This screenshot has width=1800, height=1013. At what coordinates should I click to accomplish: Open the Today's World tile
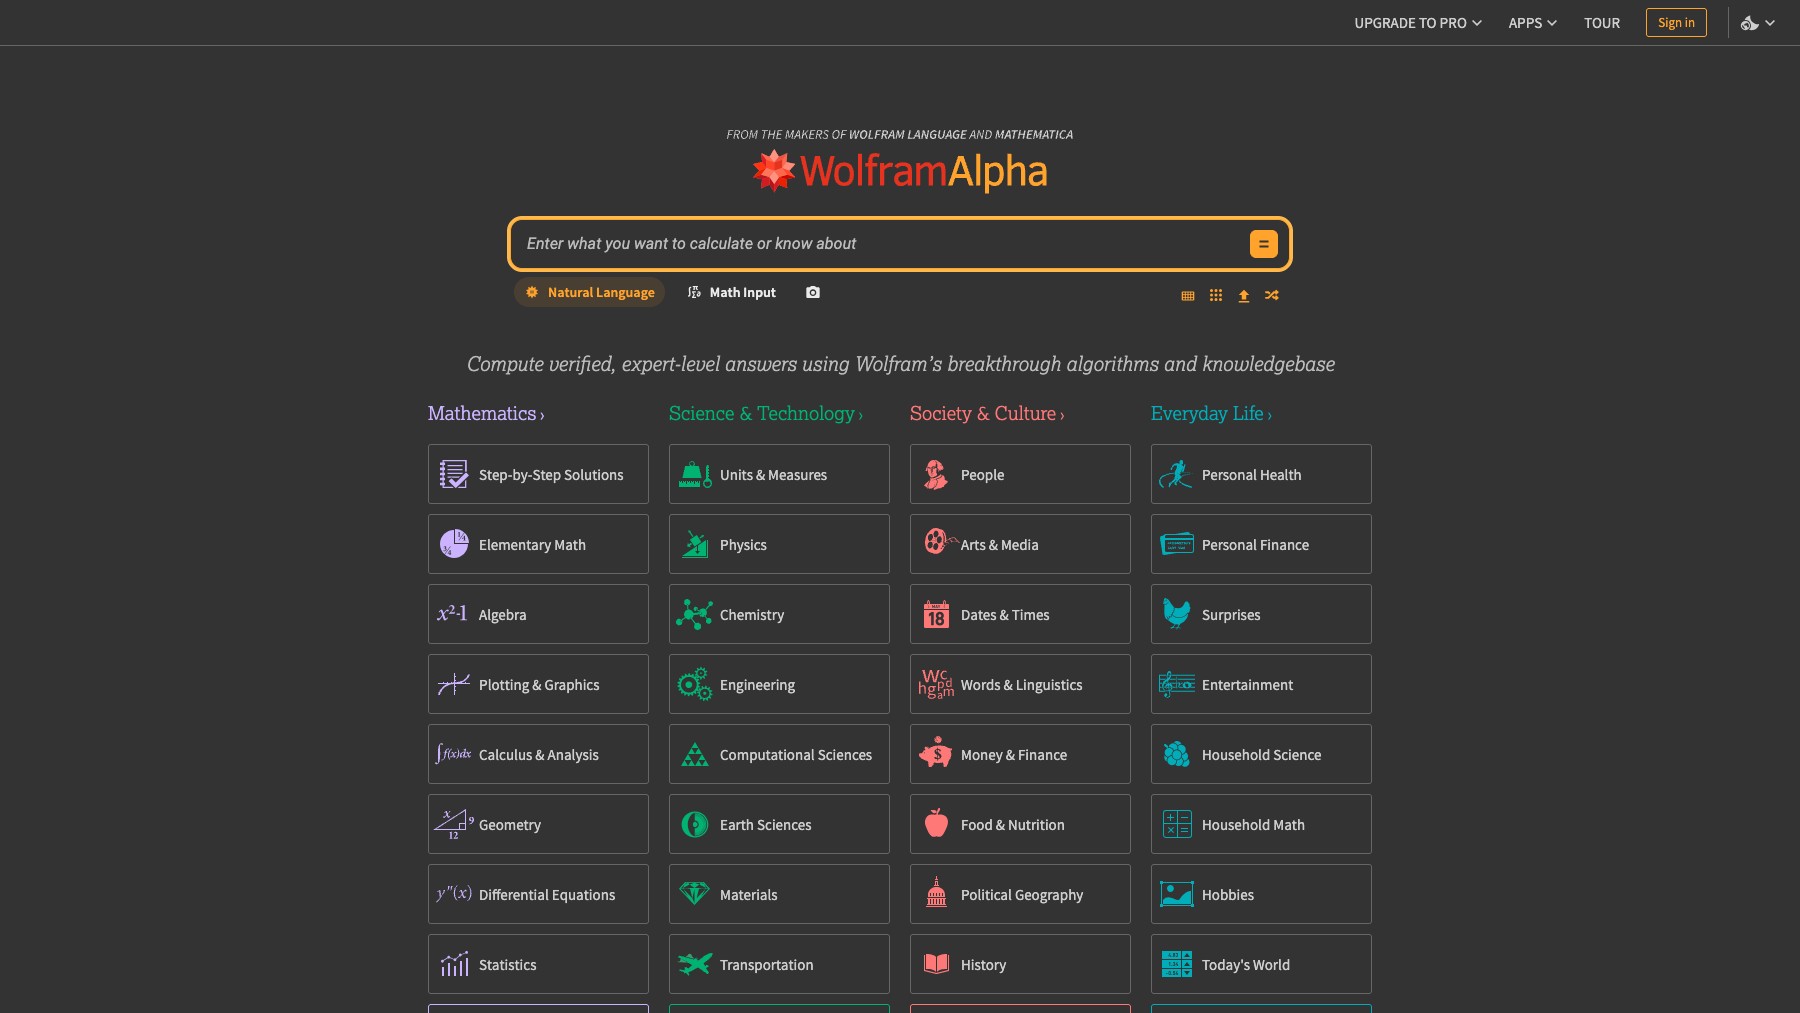pyautogui.click(x=1261, y=964)
